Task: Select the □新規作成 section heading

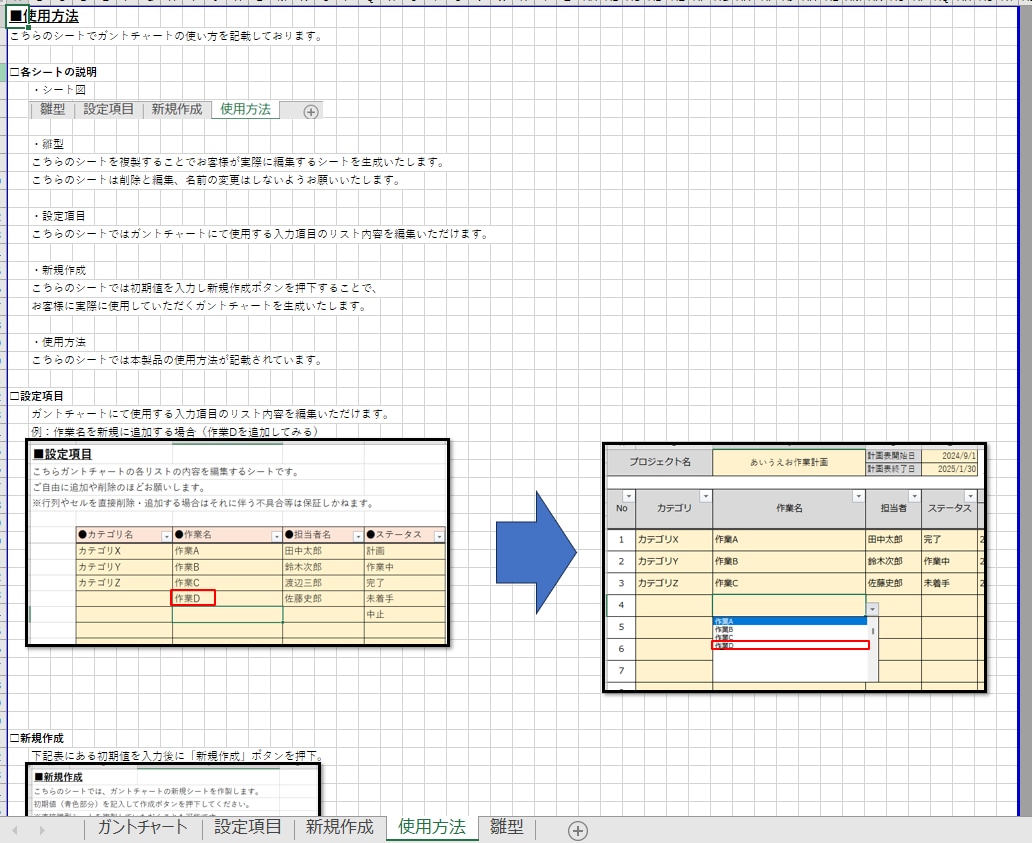Action: pyautogui.click(x=37, y=738)
